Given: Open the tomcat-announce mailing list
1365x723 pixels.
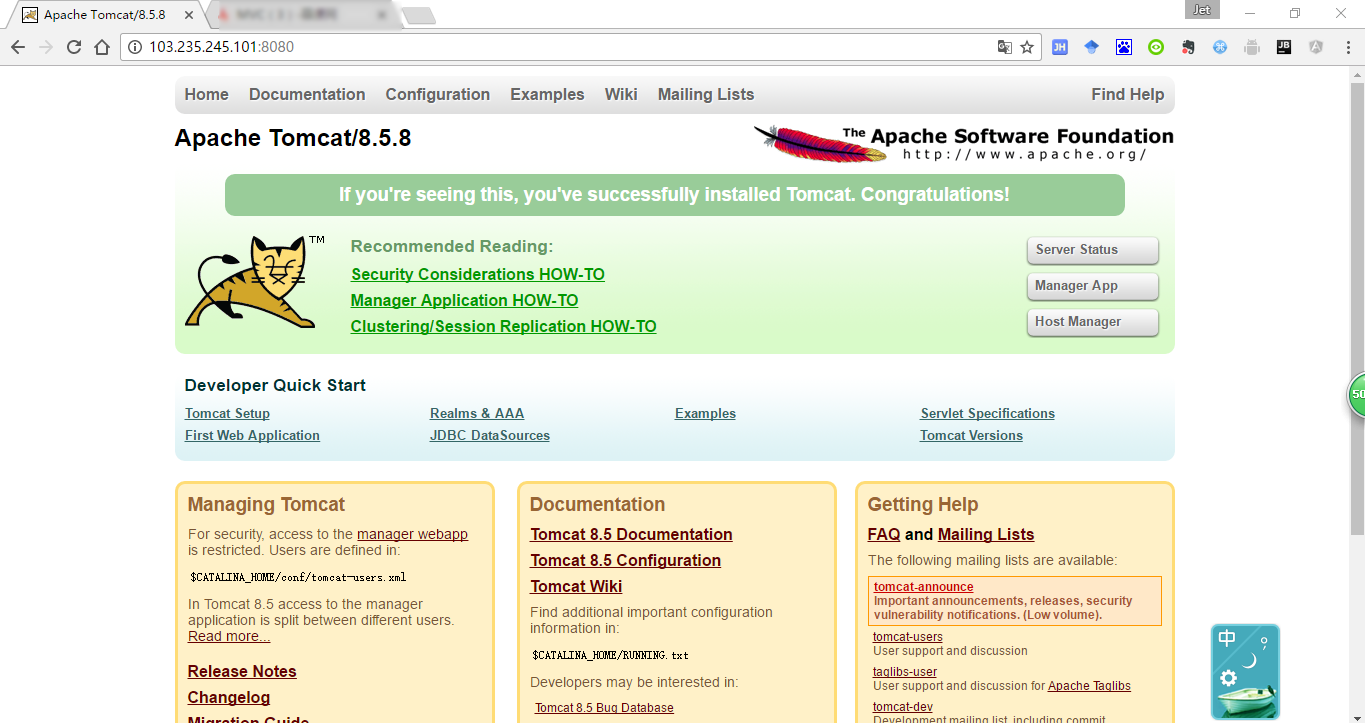Looking at the screenshot, I should coord(923,587).
